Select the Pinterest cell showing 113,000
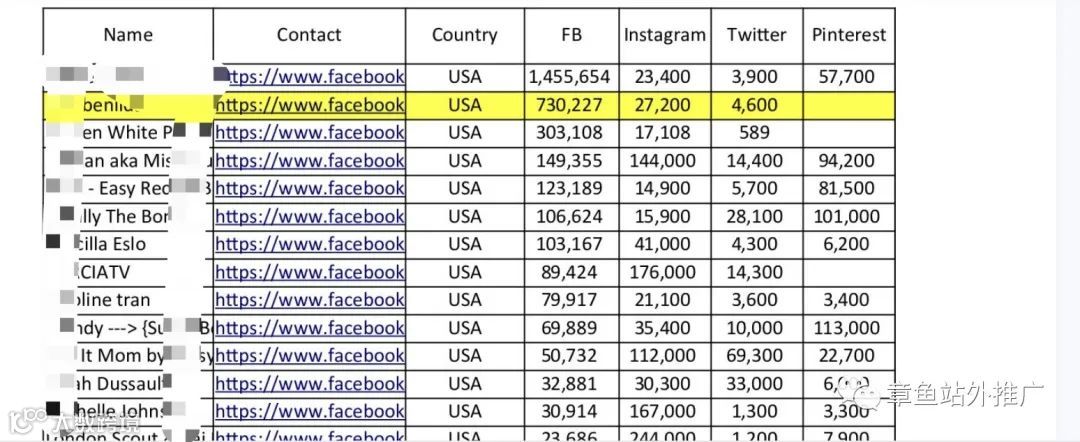This screenshot has width=1080, height=442. pos(848,328)
